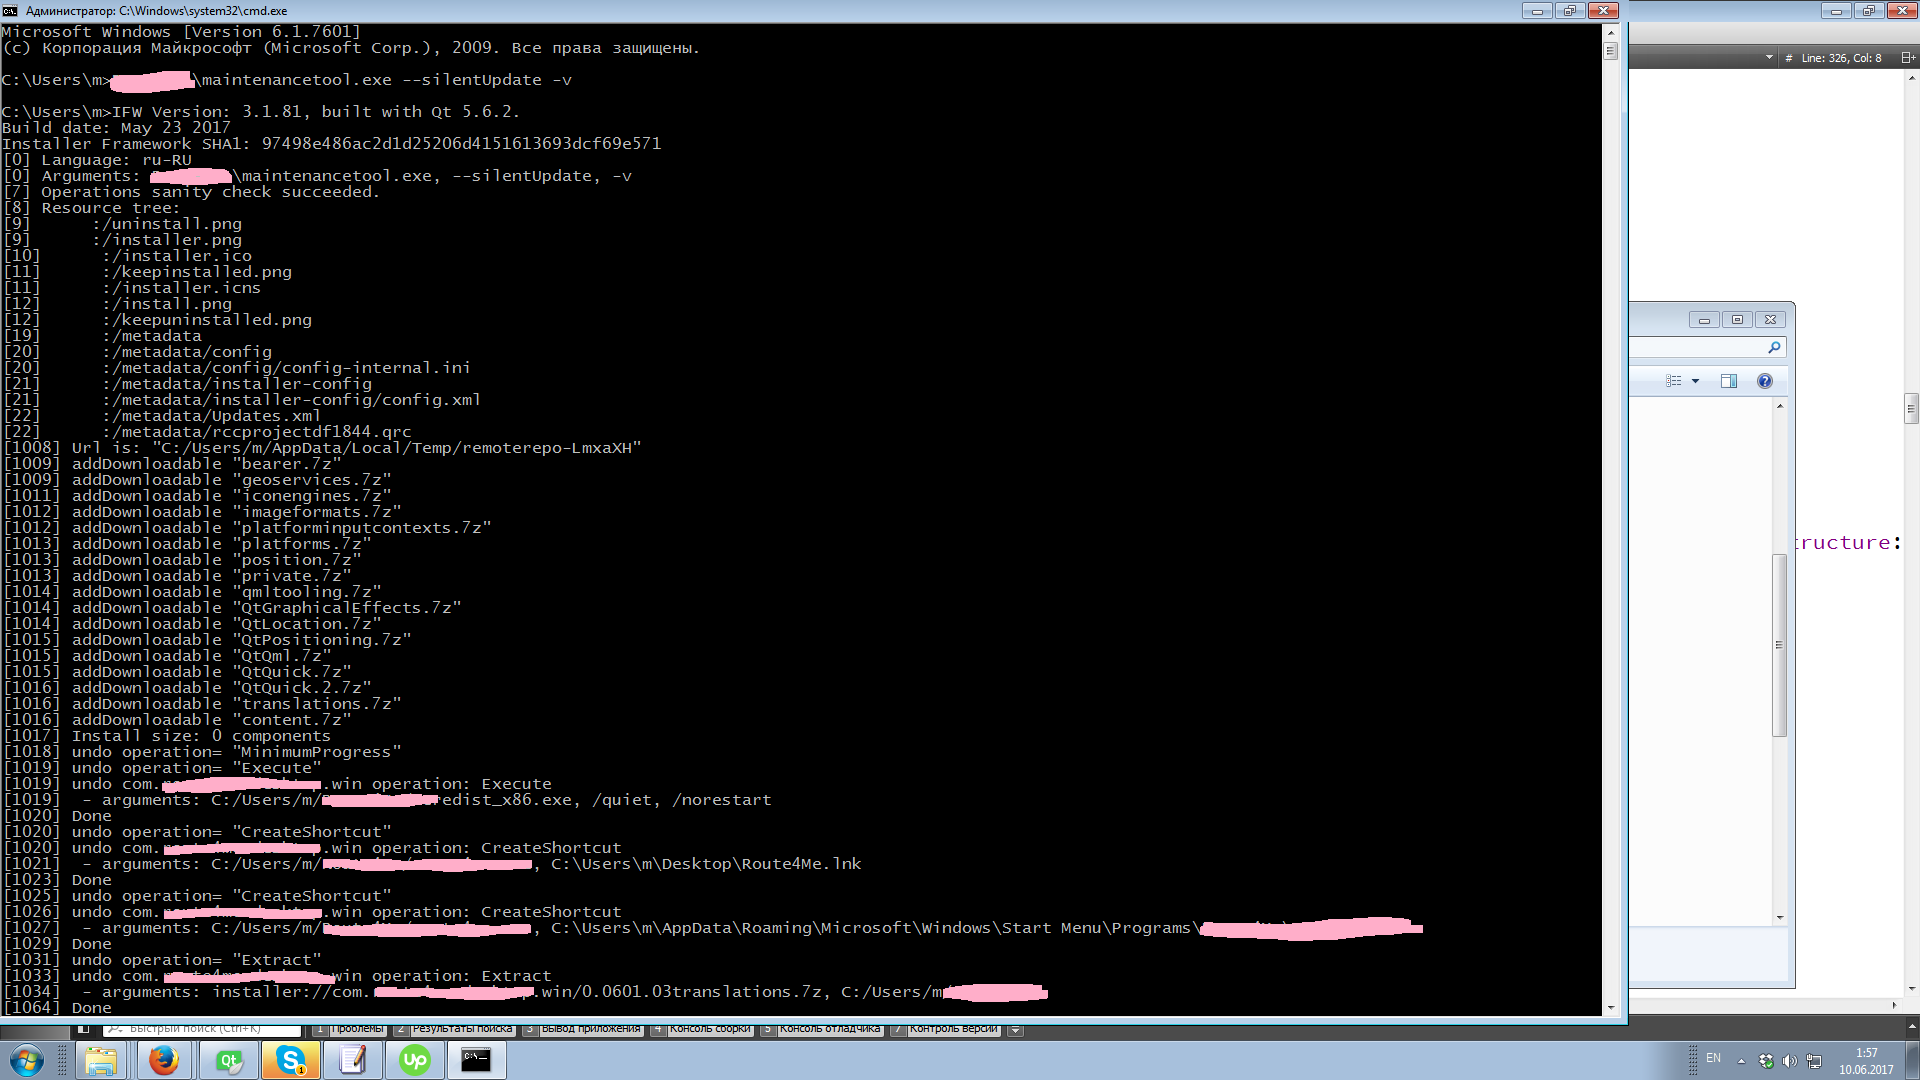Open the clock showing 1:57
The width and height of the screenshot is (1920, 1080).
pos(1866,1061)
